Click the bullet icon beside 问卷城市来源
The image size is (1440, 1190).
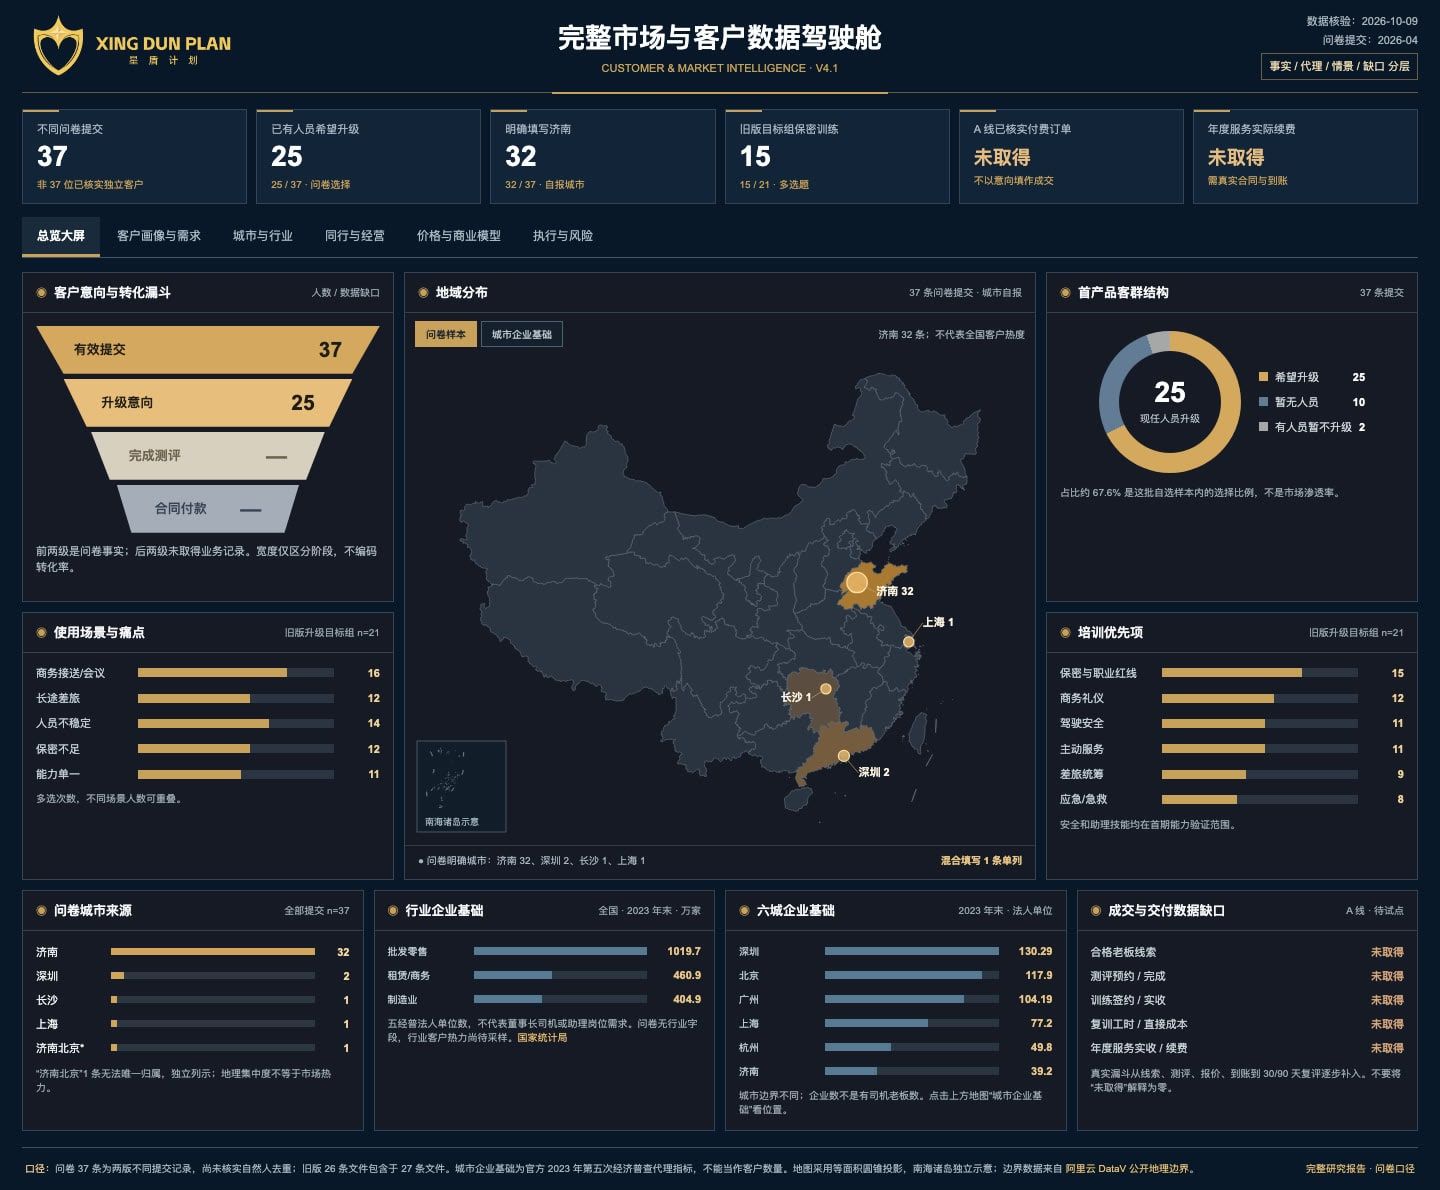click(41, 911)
